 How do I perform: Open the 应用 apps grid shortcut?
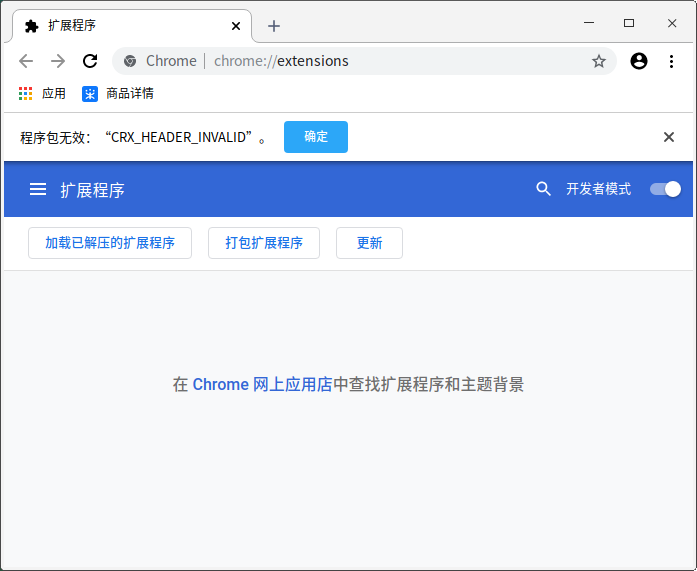(42, 93)
